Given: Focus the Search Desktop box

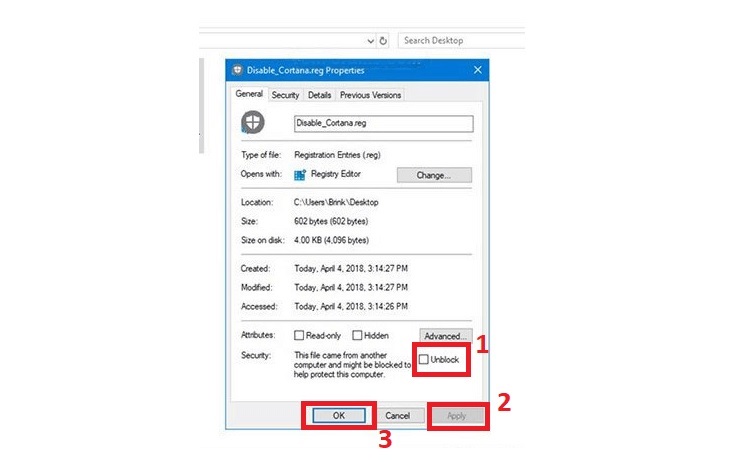Looking at the screenshot, I should 460,41.
